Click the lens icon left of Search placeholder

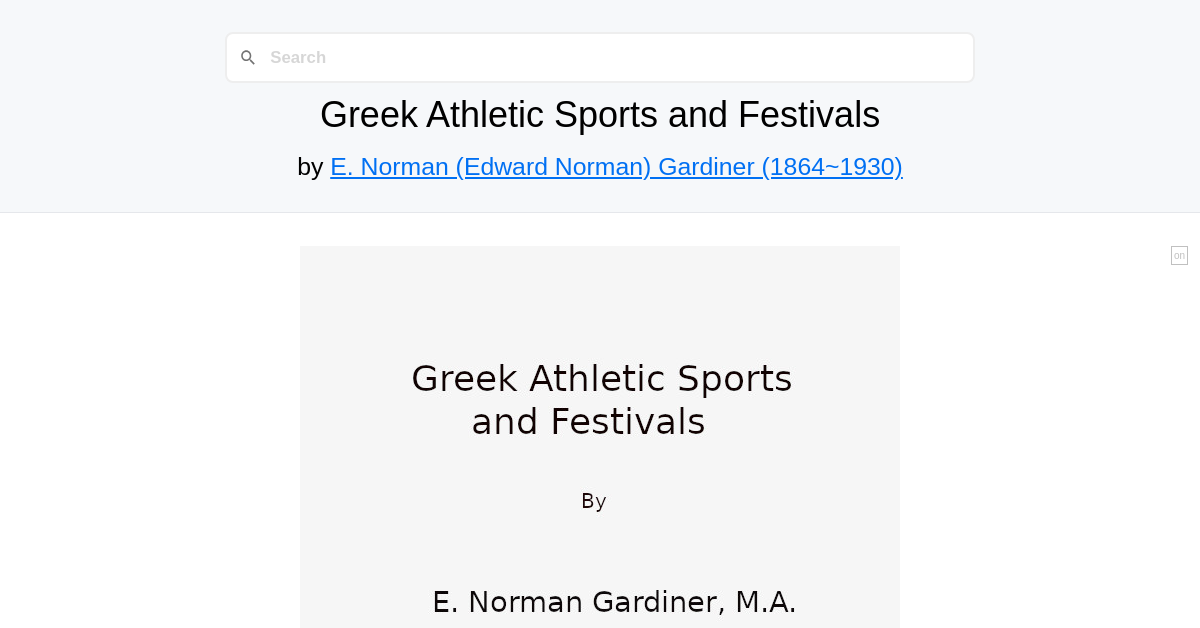pos(248,57)
